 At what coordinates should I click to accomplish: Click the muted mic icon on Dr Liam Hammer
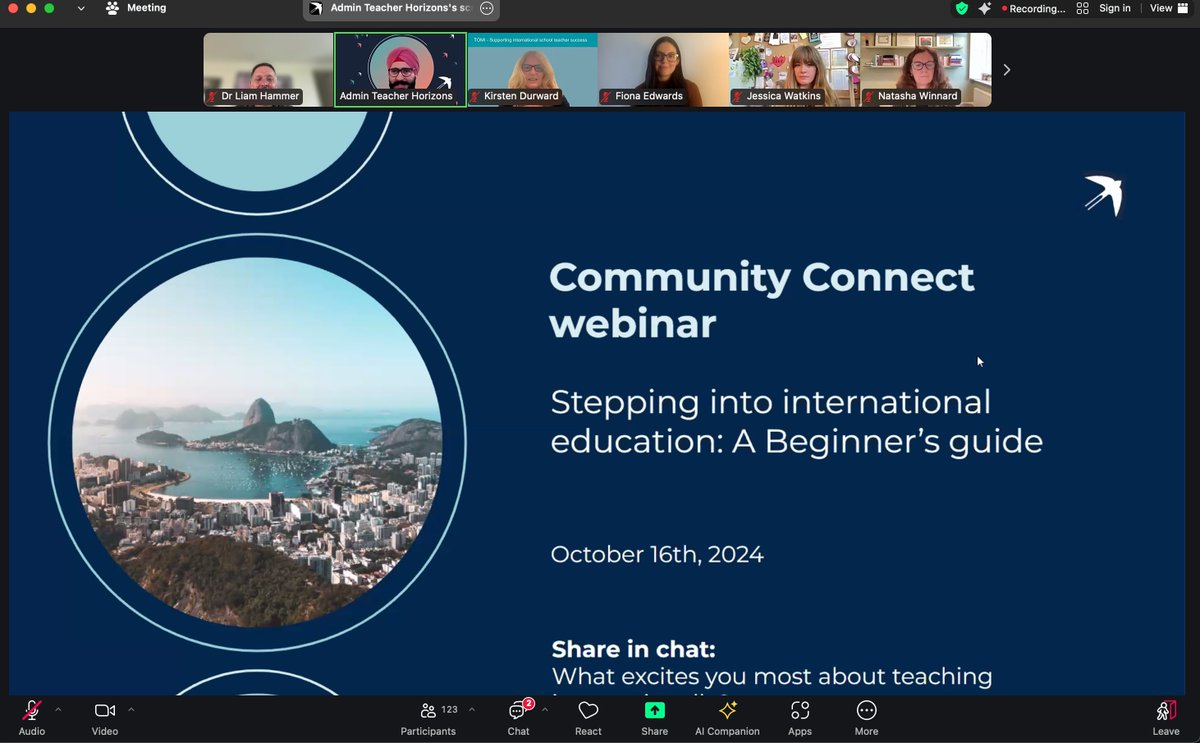point(213,96)
